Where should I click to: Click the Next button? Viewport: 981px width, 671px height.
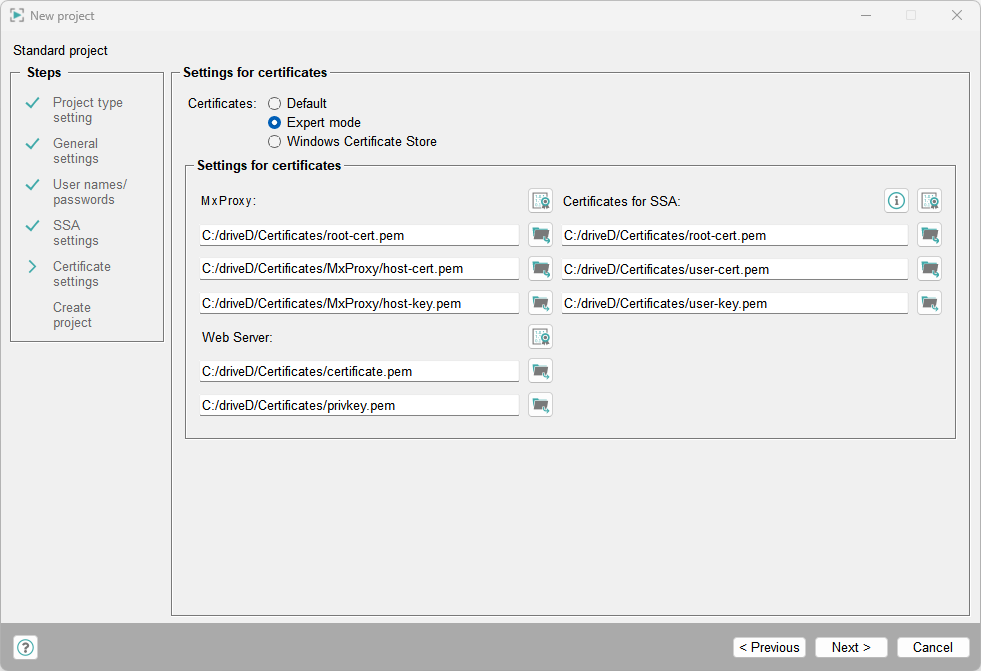click(x=851, y=647)
